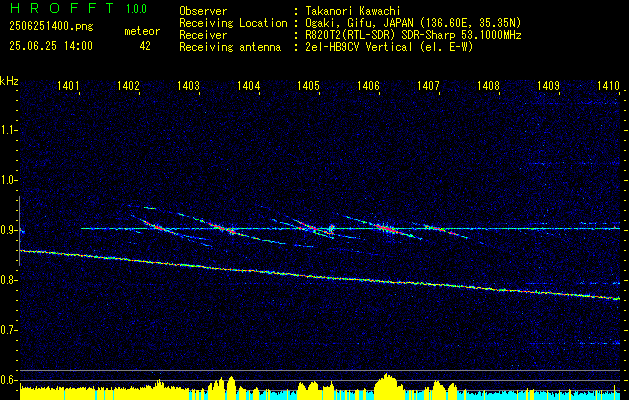Click the 1404 time marker

pyautogui.click(x=248, y=85)
